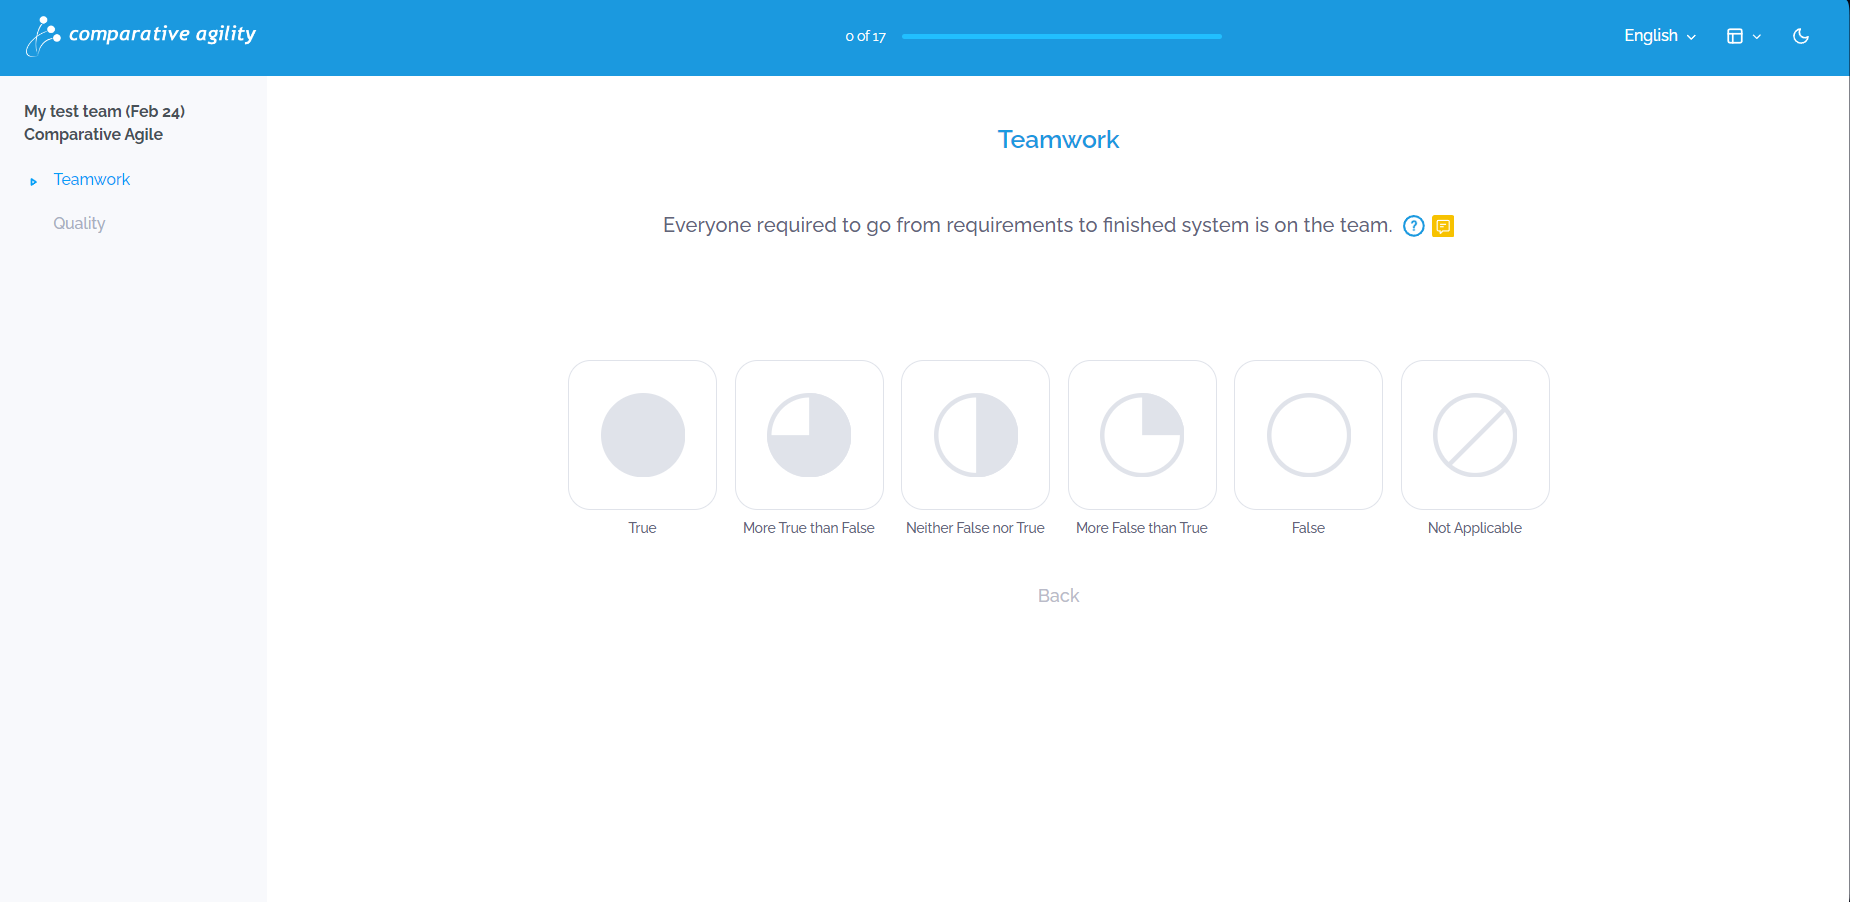This screenshot has width=1850, height=902.
Task: Click the Comparative Agility logo
Action: point(141,36)
